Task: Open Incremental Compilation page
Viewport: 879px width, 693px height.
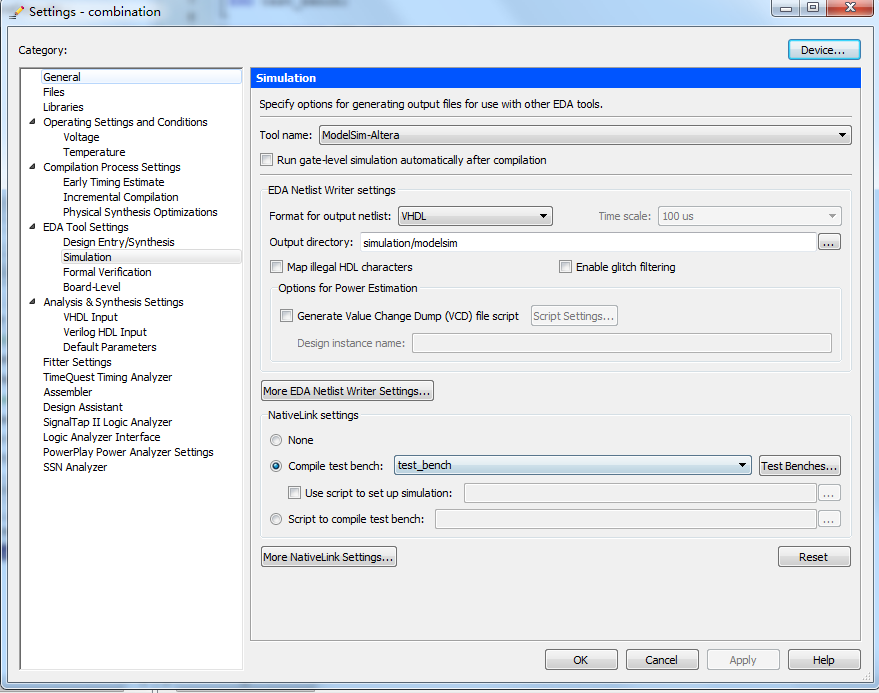Action: pyautogui.click(x=121, y=197)
